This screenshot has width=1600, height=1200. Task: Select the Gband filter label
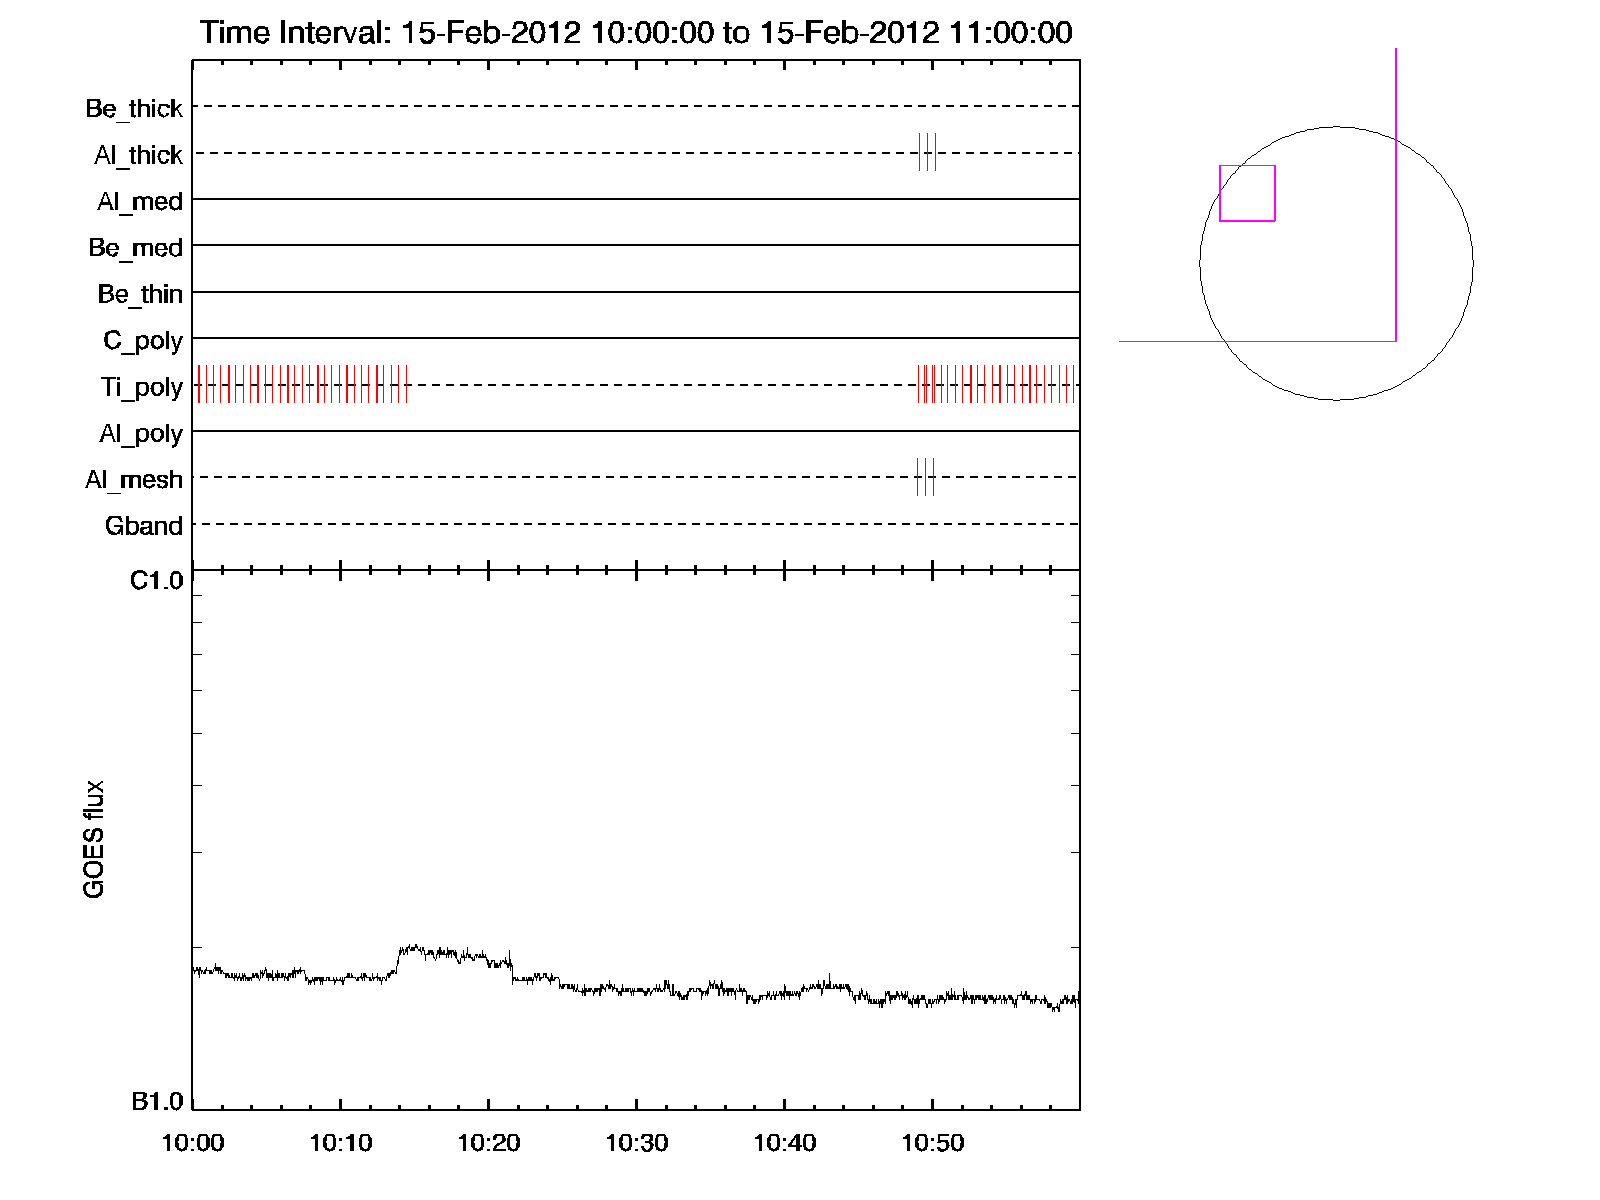(x=143, y=526)
